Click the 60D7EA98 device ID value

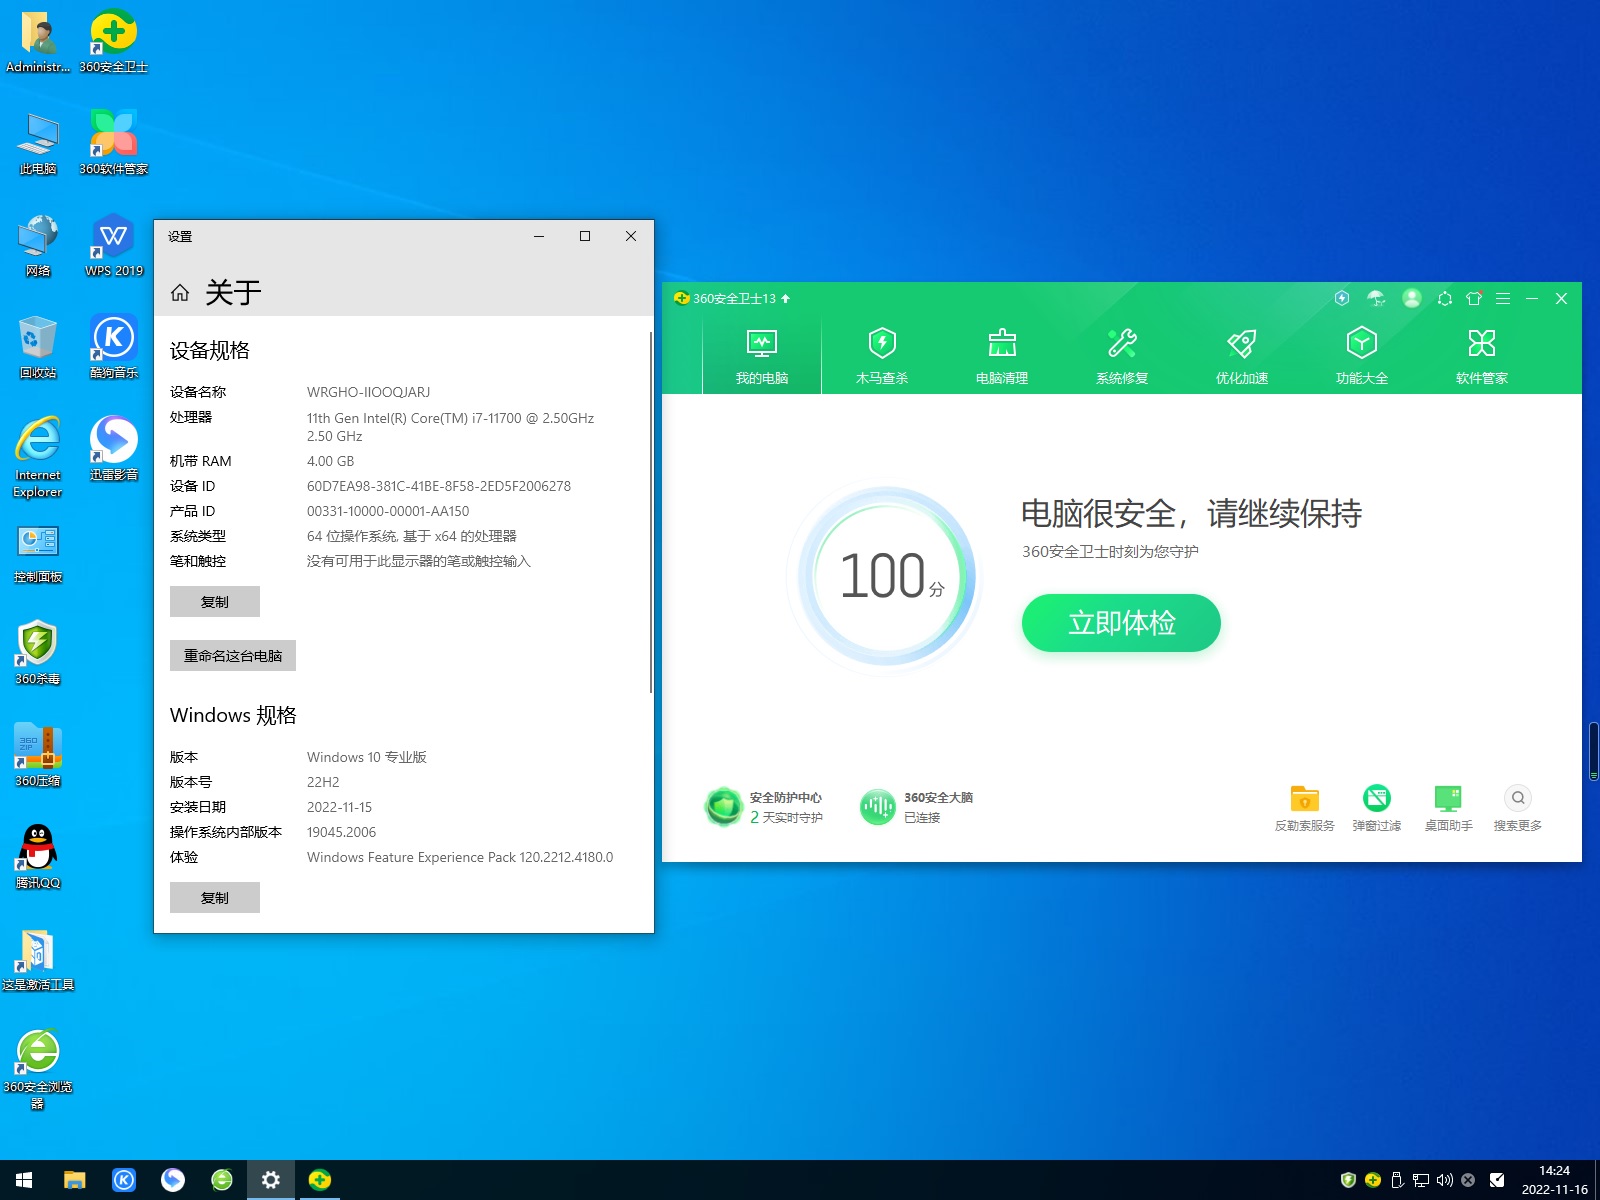(439, 486)
